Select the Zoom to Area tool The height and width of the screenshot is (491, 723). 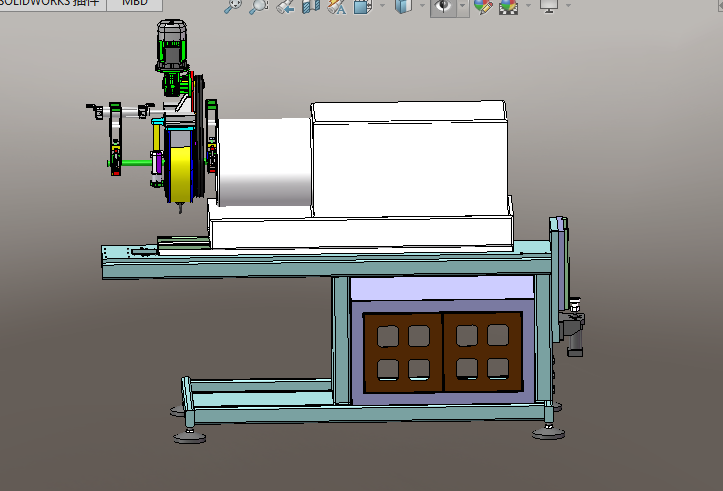(x=259, y=6)
